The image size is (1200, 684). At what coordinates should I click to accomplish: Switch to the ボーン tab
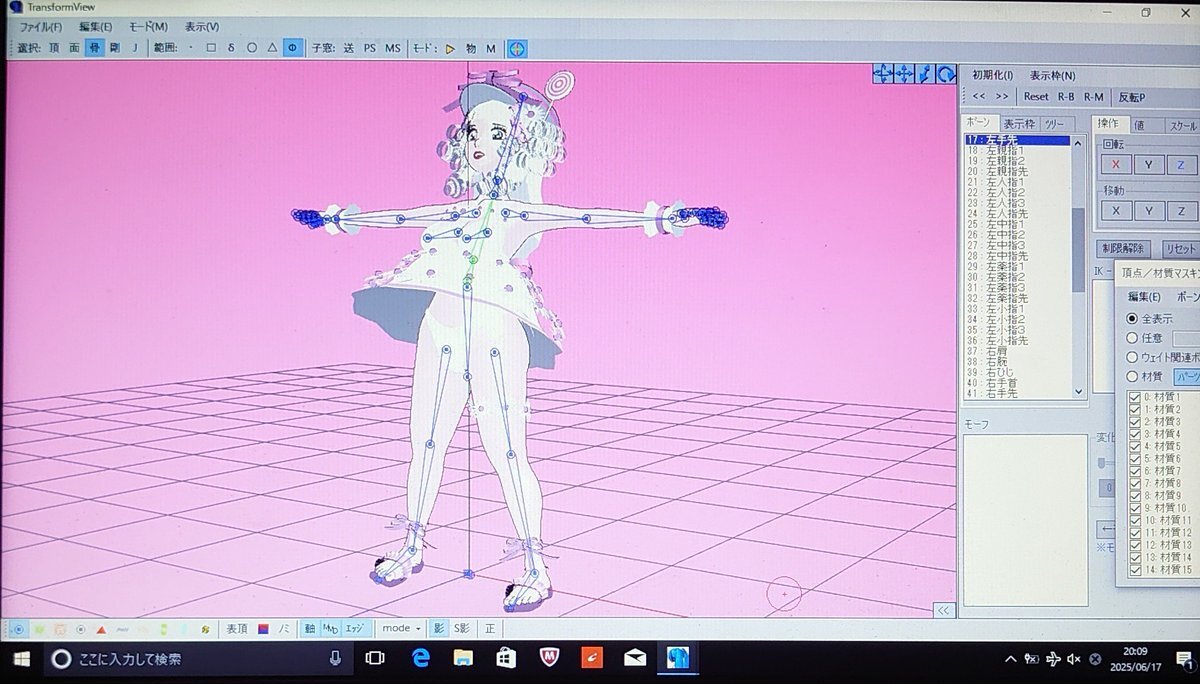click(x=979, y=123)
